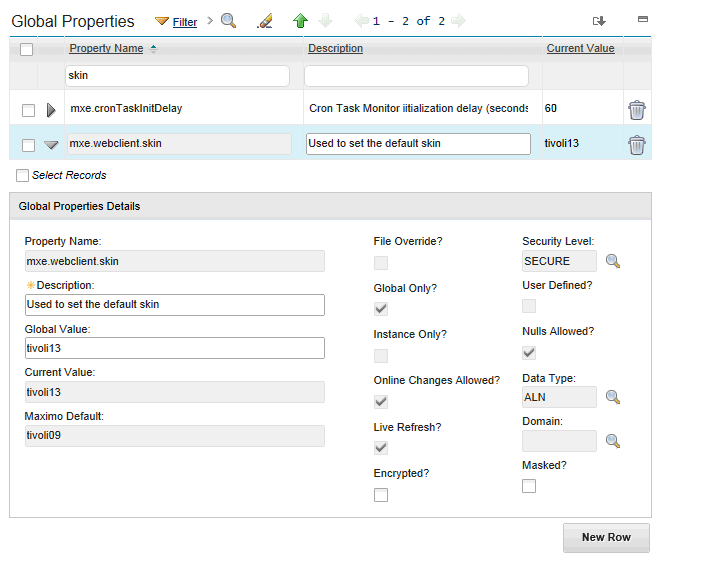The width and height of the screenshot is (726, 575).
Task: Toggle the Select Records checkbox
Action: [22, 175]
